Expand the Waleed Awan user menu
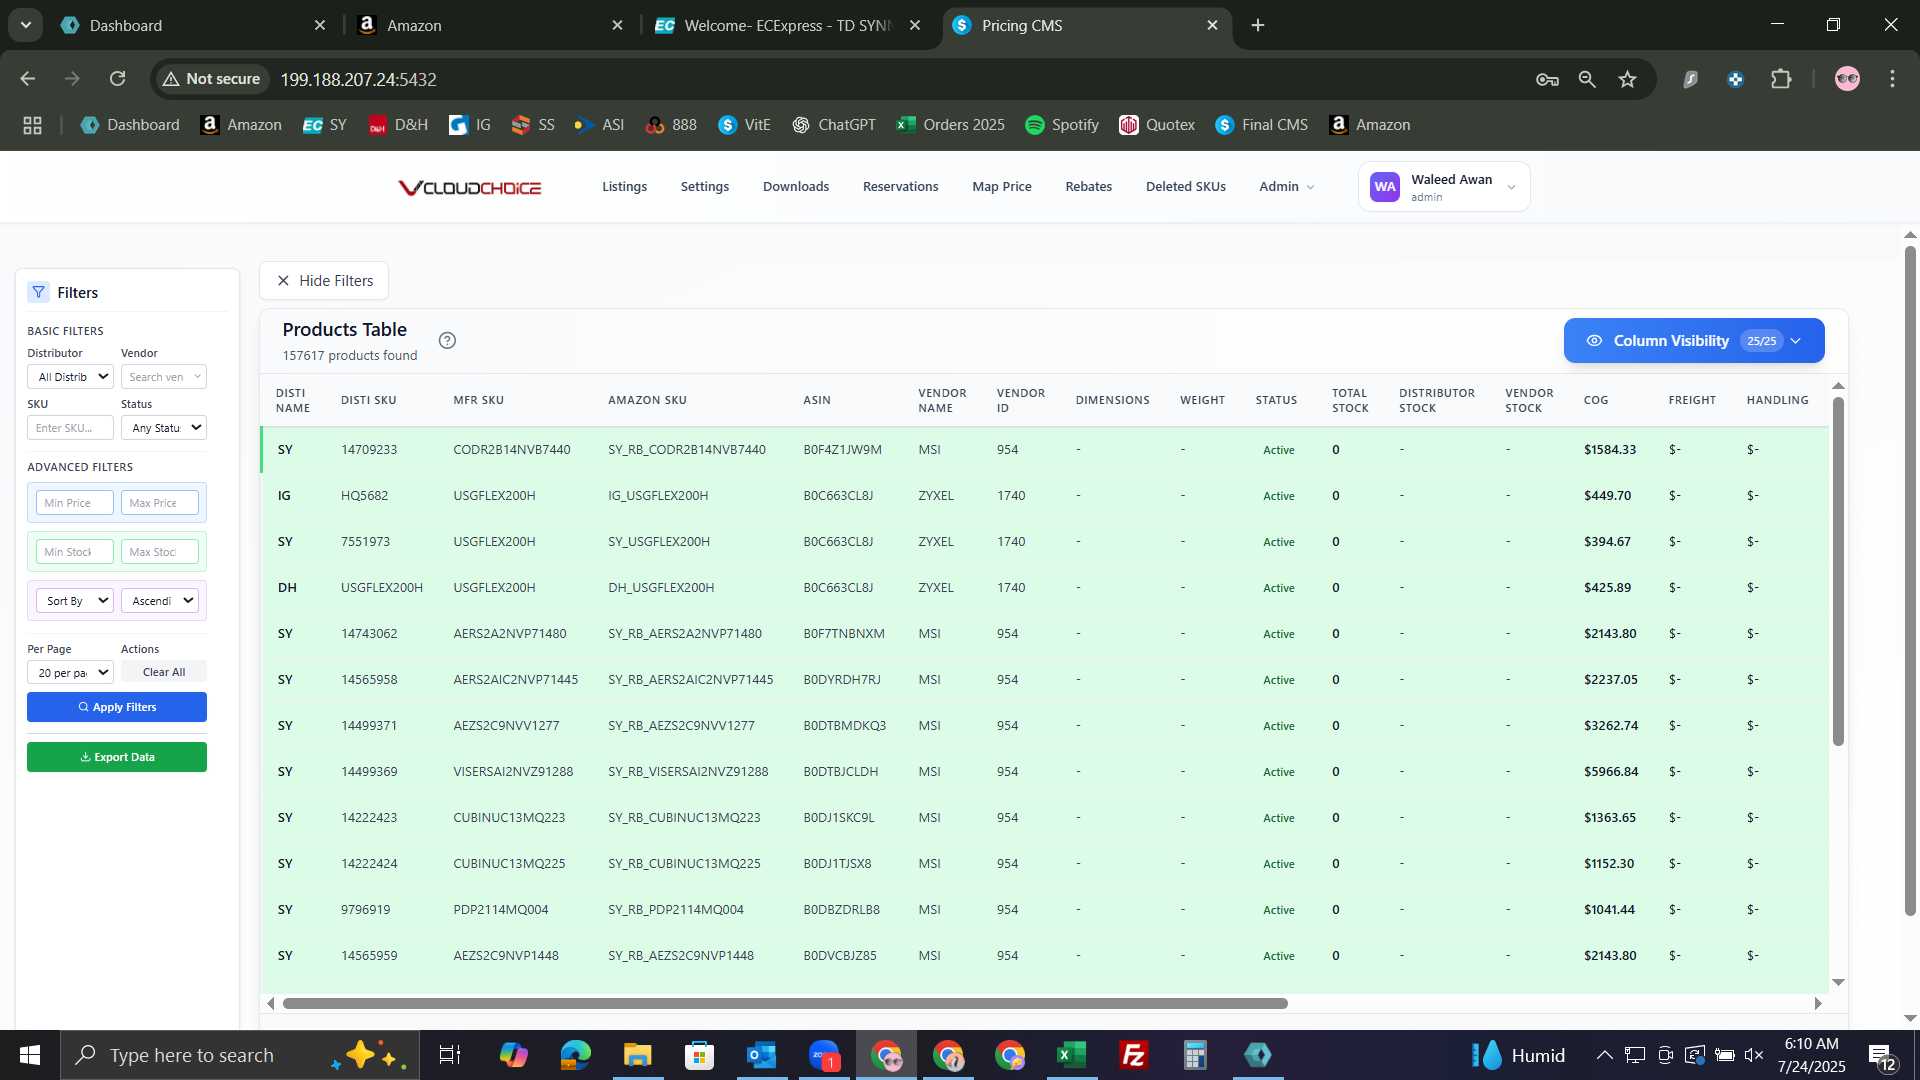The width and height of the screenshot is (1920, 1080). (1443, 187)
